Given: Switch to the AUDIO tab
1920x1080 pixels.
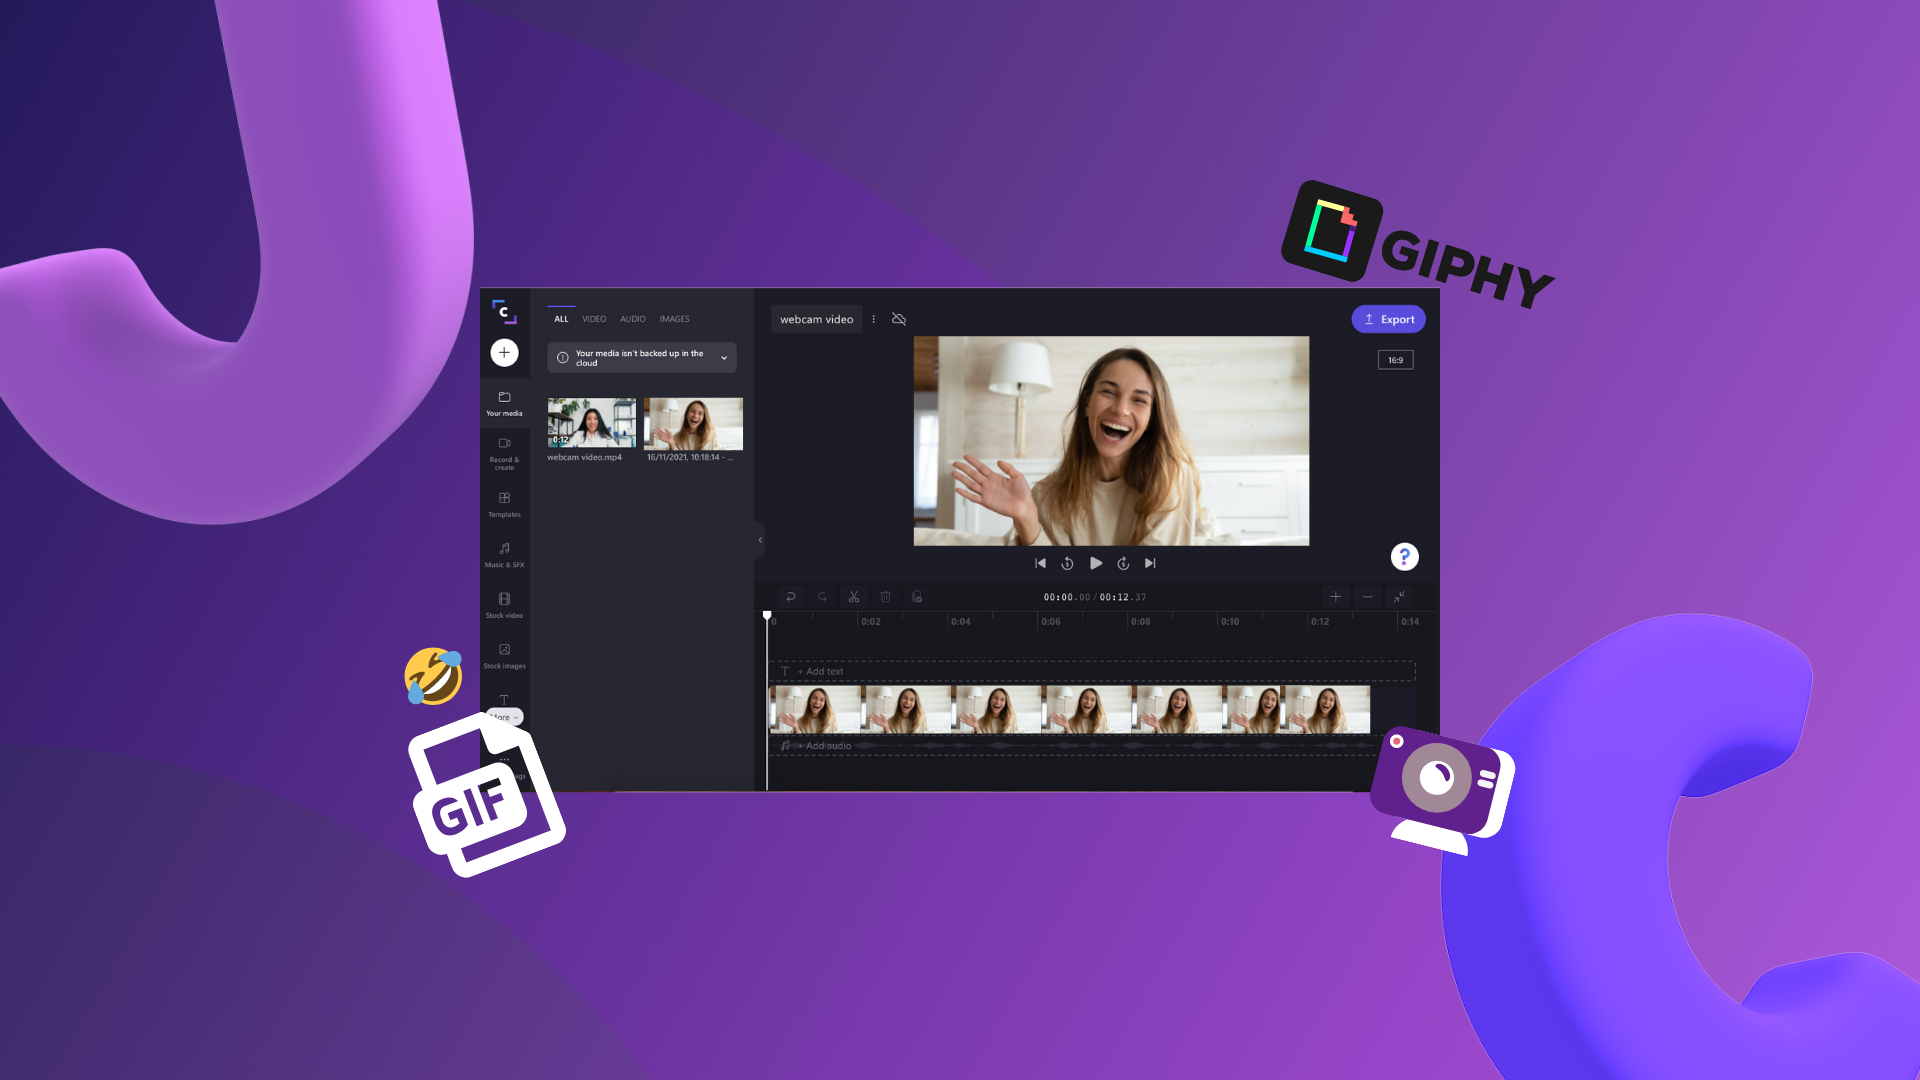Looking at the screenshot, I should pos(632,319).
